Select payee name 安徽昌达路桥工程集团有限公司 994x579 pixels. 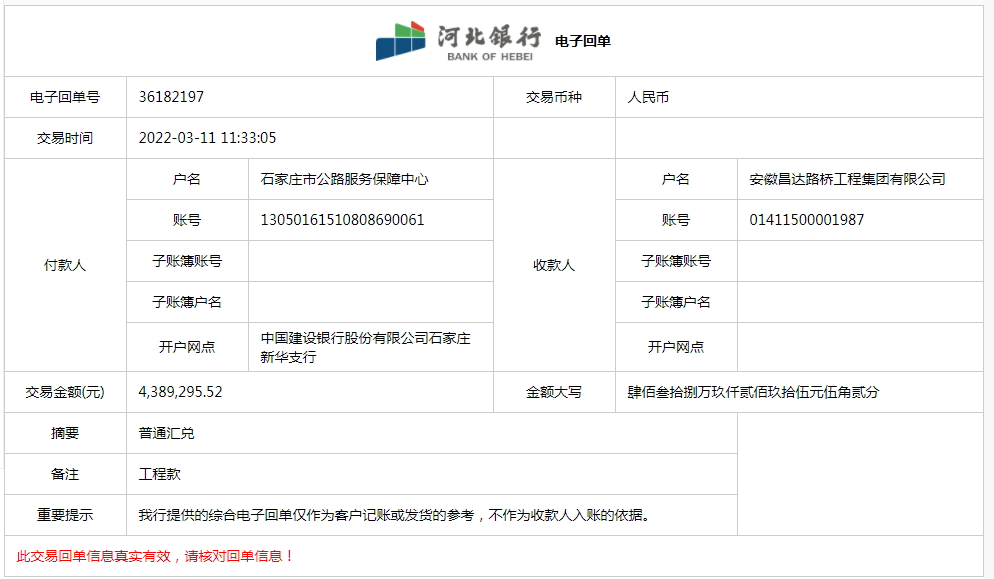coord(847,179)
